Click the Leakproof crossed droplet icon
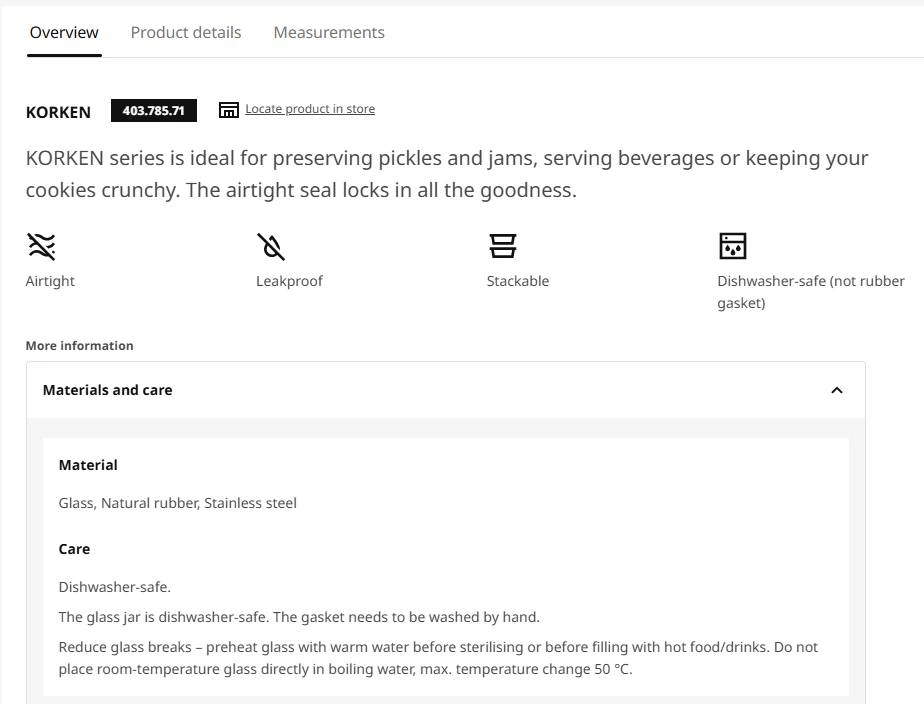 (271, 246)
